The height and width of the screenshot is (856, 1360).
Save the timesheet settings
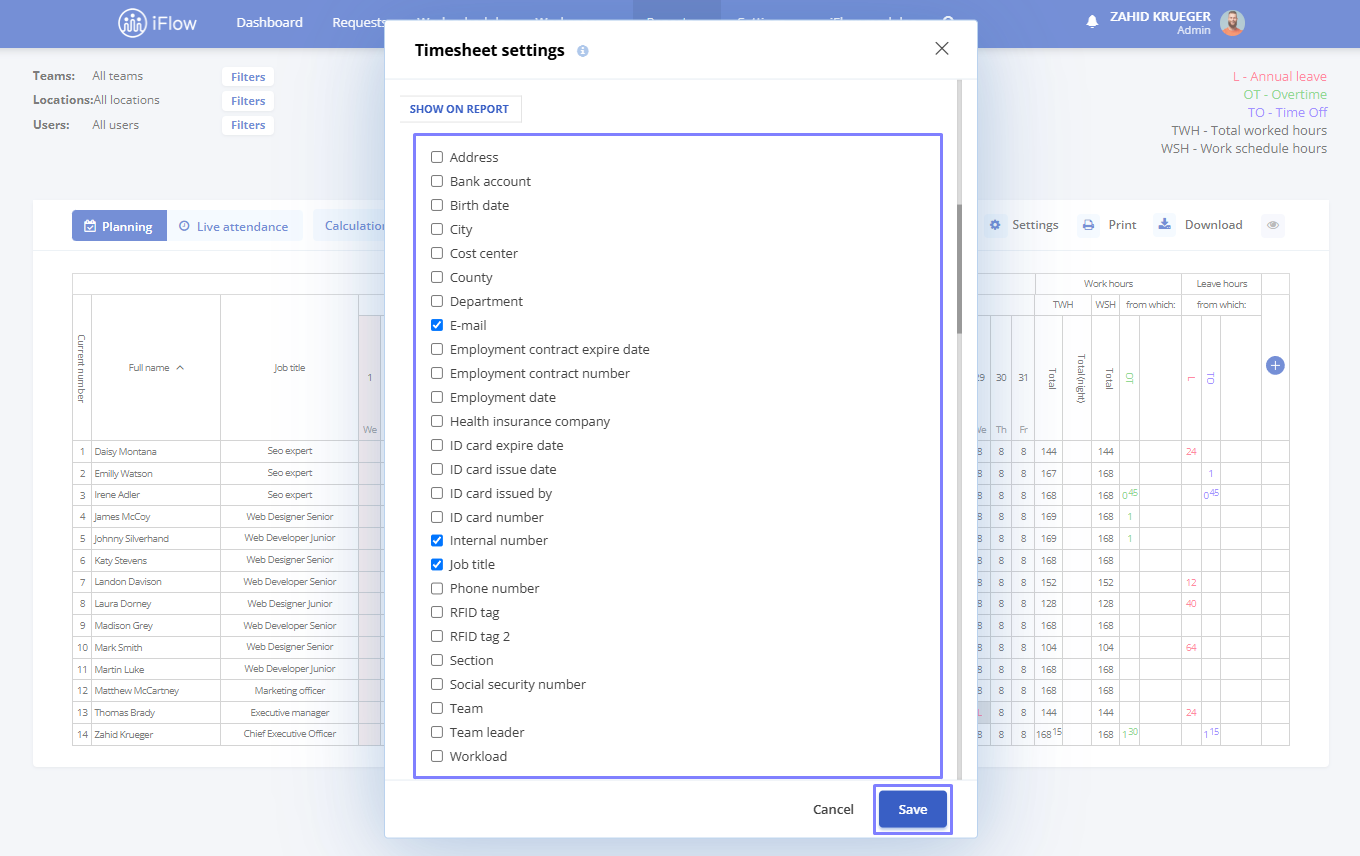[913, 809]
